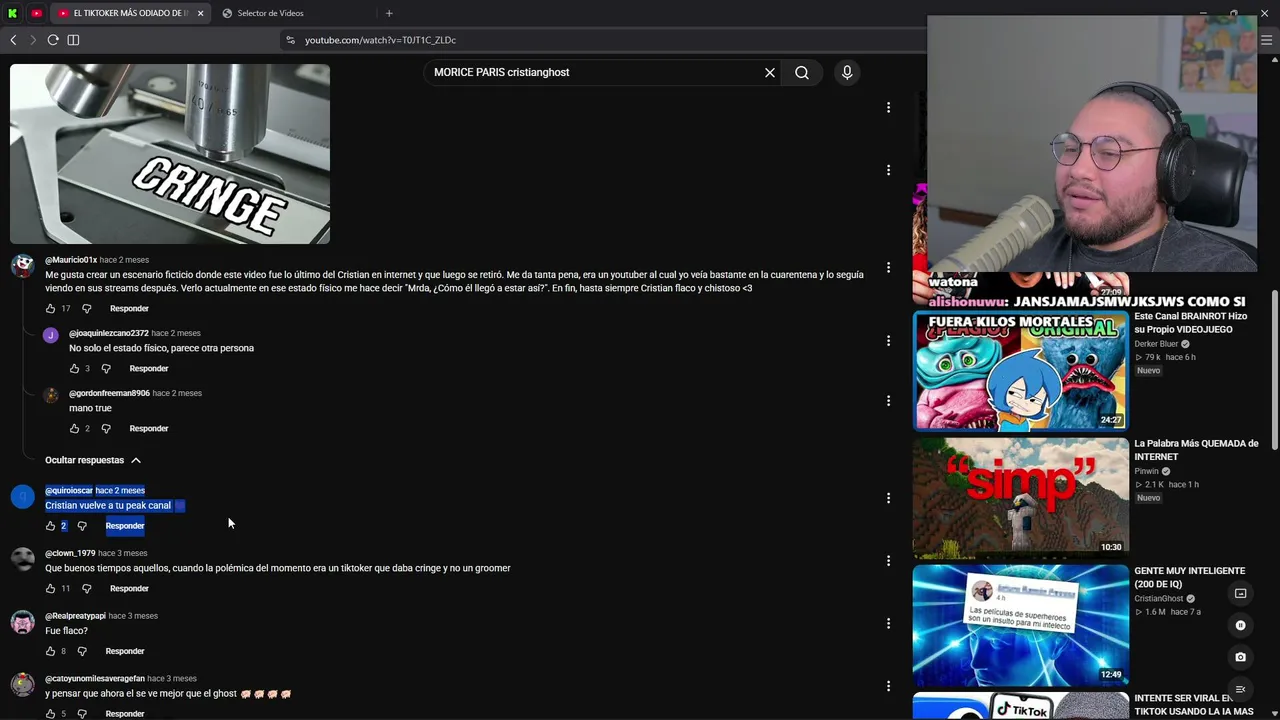1280x720 pixels.
Task: Dislike @quirioioscar's comment
Action: click(x=82, y=526)
